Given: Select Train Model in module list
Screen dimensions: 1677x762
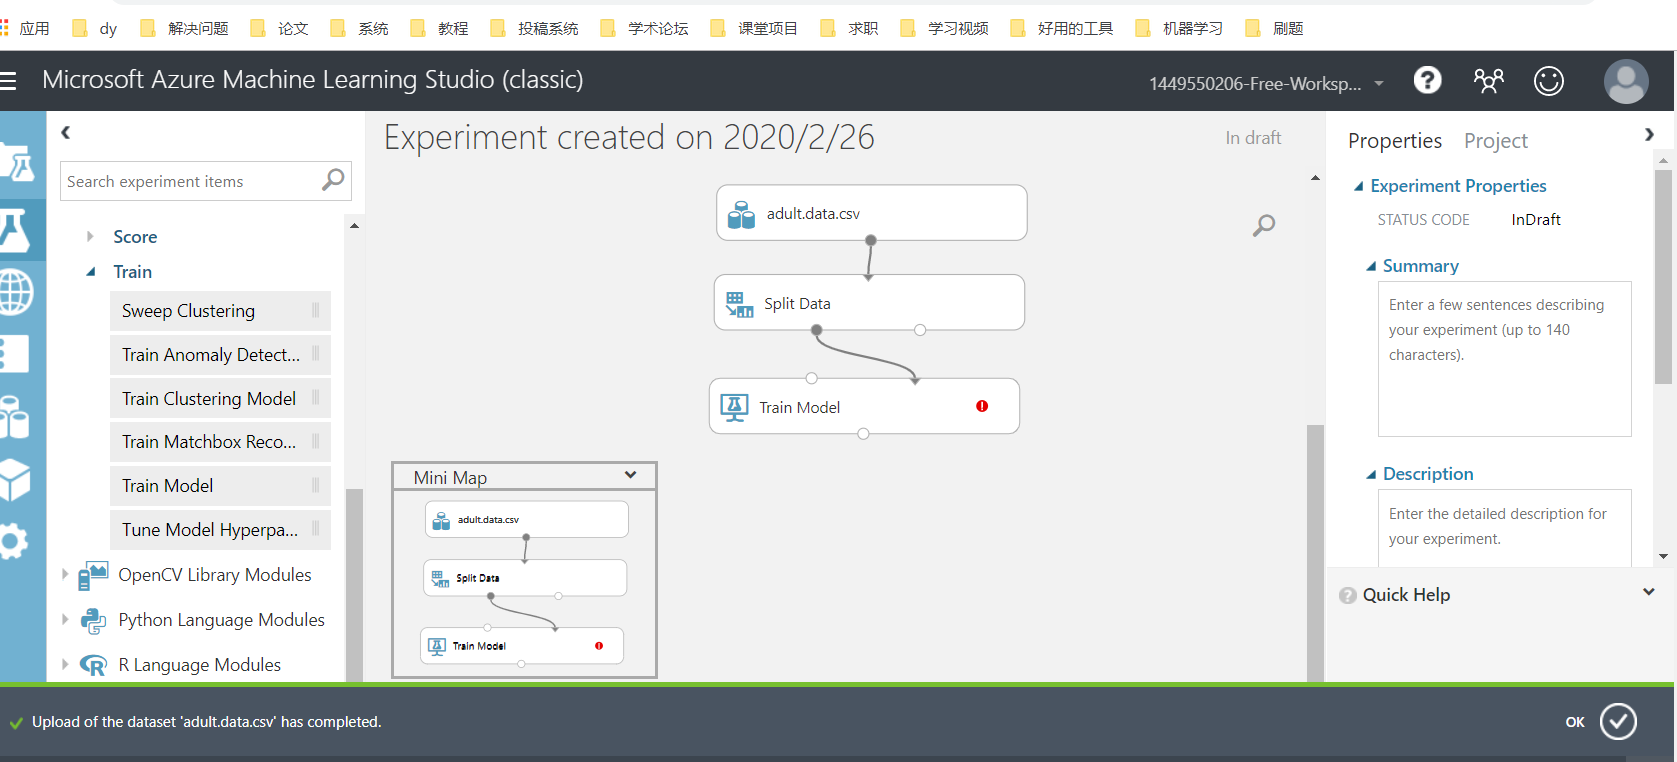Looking at the screenshot, I should click(220, 486).
